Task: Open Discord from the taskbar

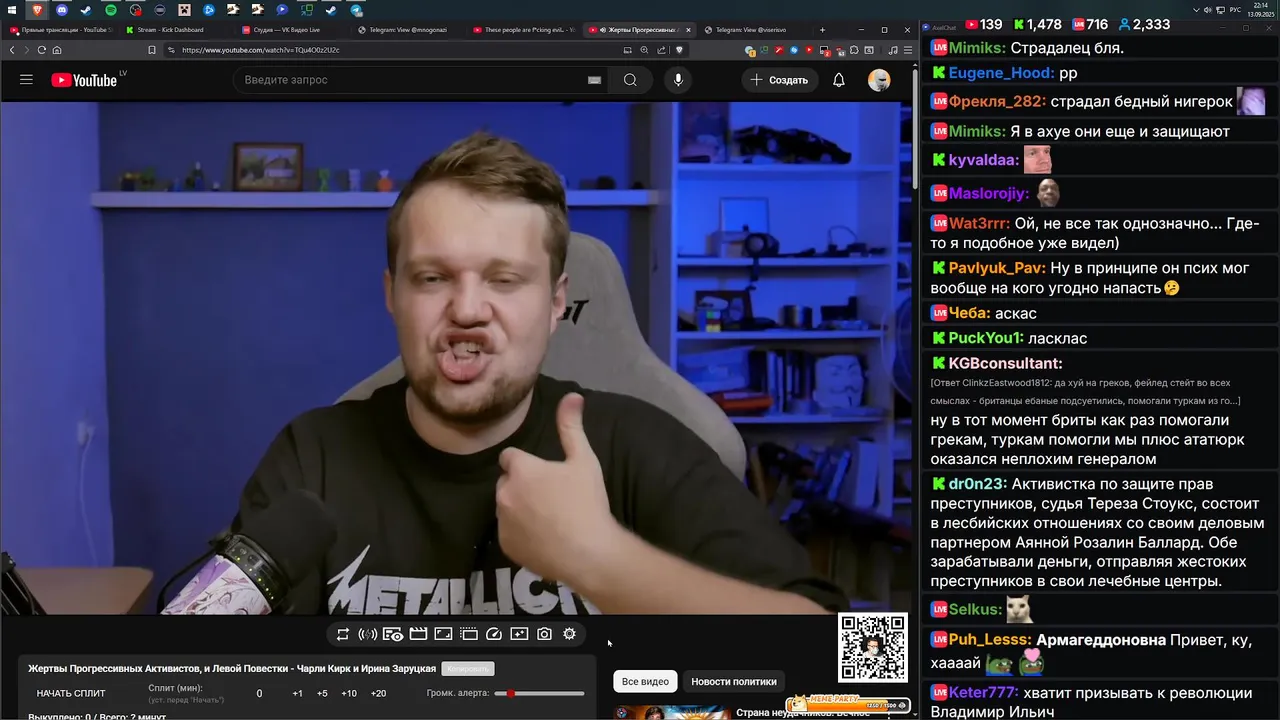Action: tap(61, 10)
